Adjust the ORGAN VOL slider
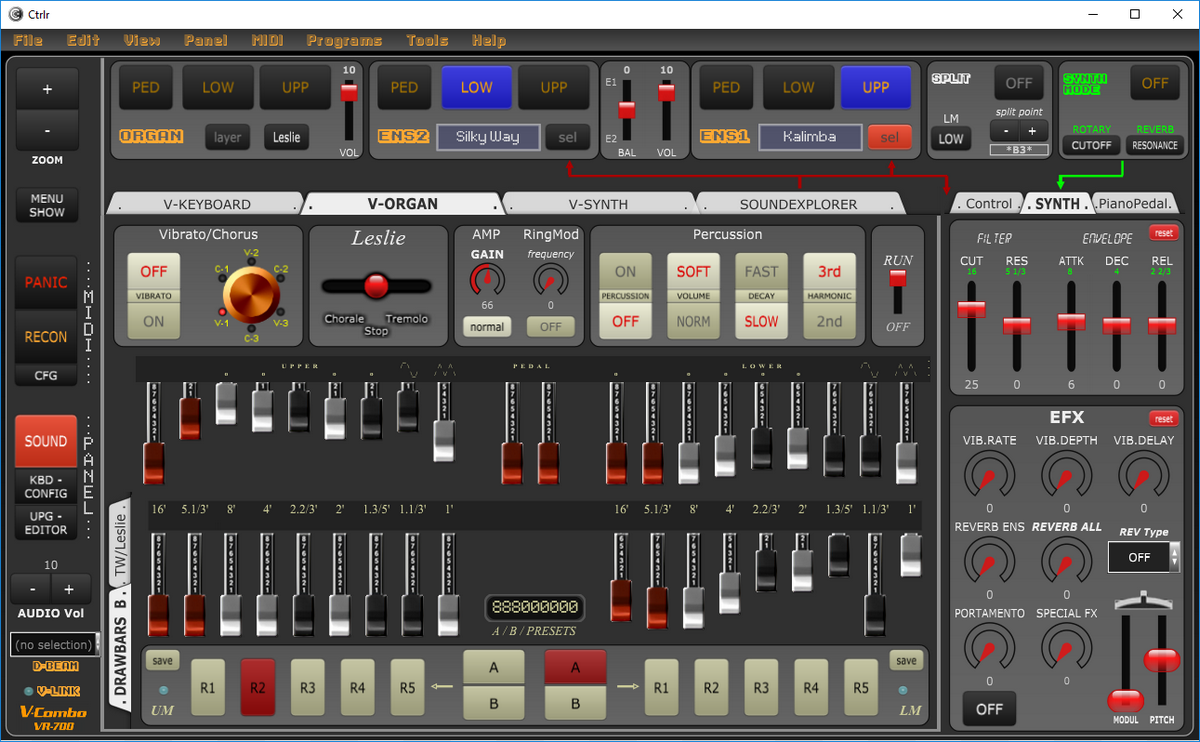The height and width of the screenshot is (742, 1200). click(x=349, y=110)
